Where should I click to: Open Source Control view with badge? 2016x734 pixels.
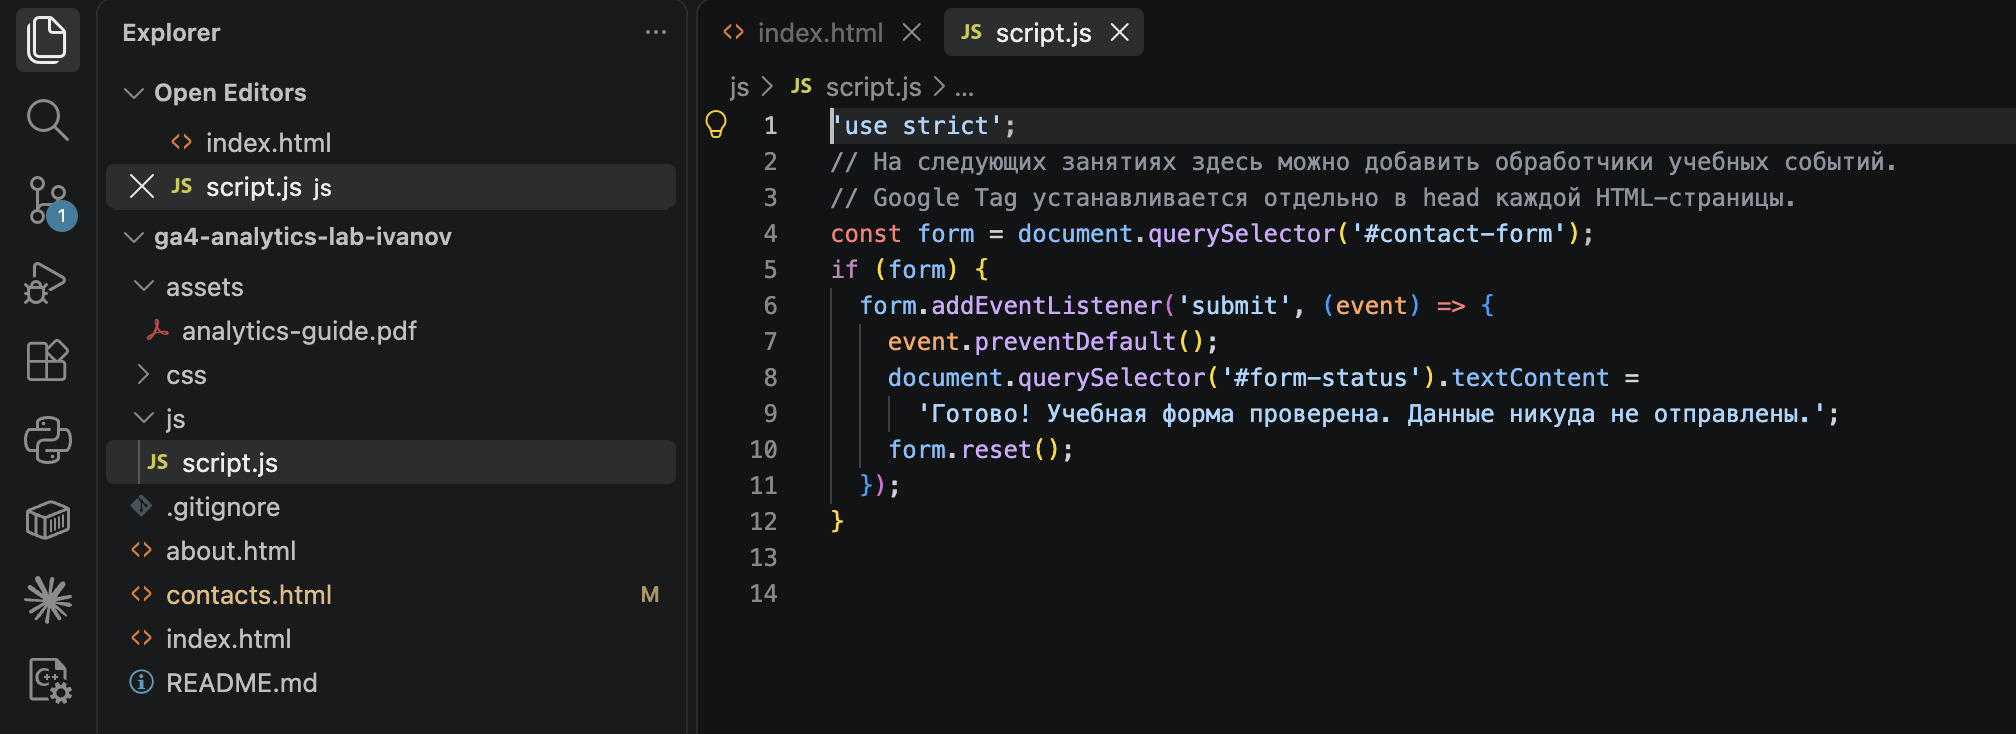[x=47, y=202]
